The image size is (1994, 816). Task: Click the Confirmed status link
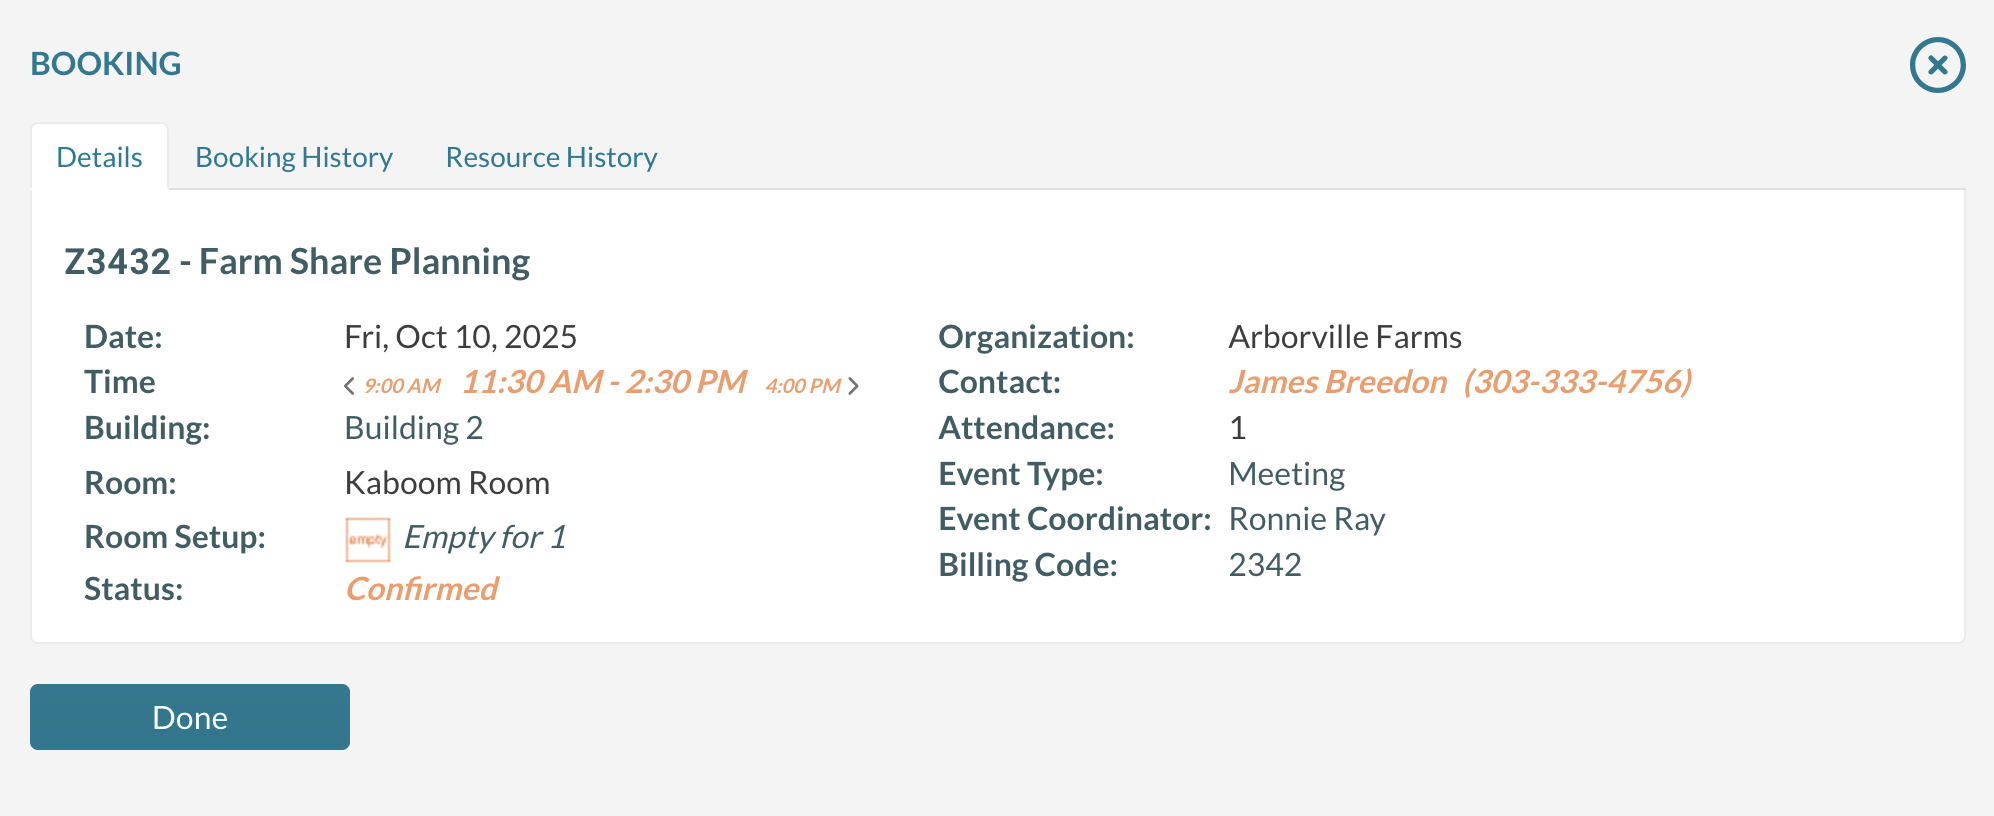pyautogui.click(x=422, y=589)
